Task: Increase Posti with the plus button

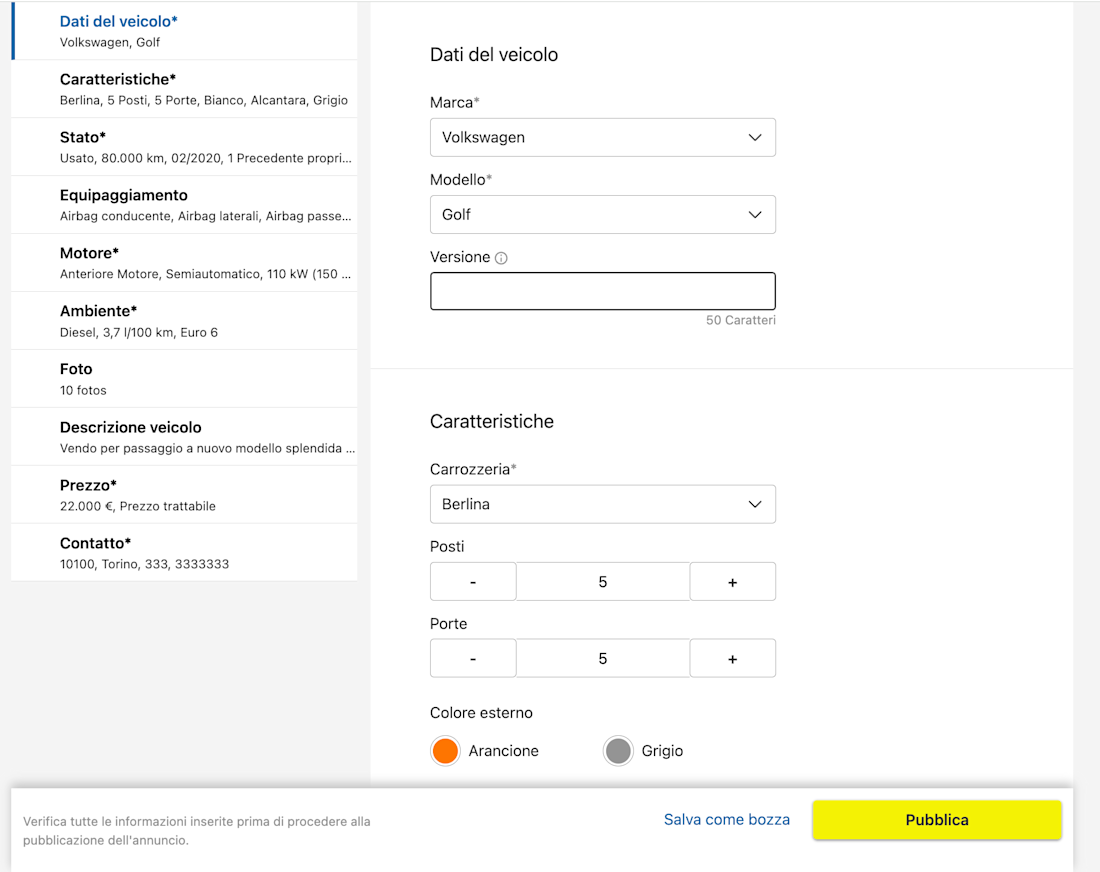Action: pos(732,582)
